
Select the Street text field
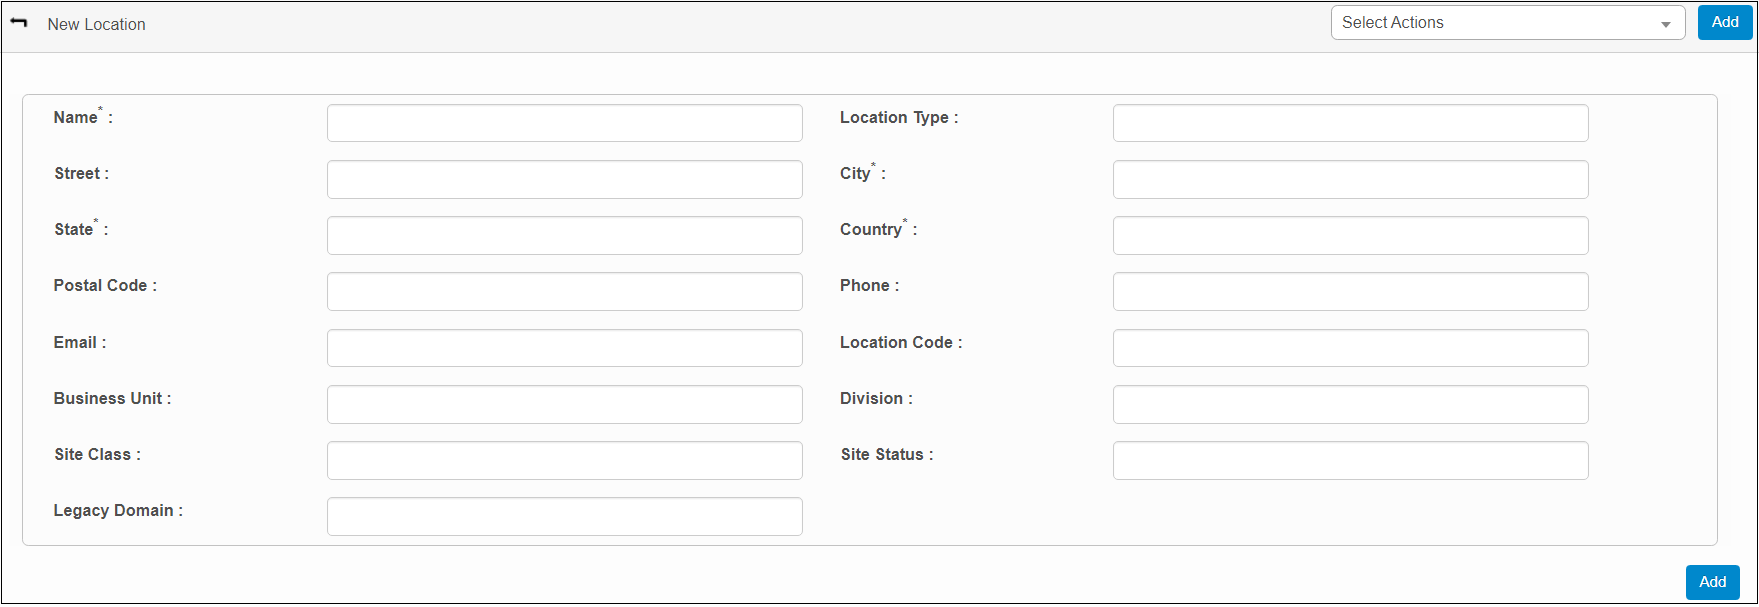564,179
